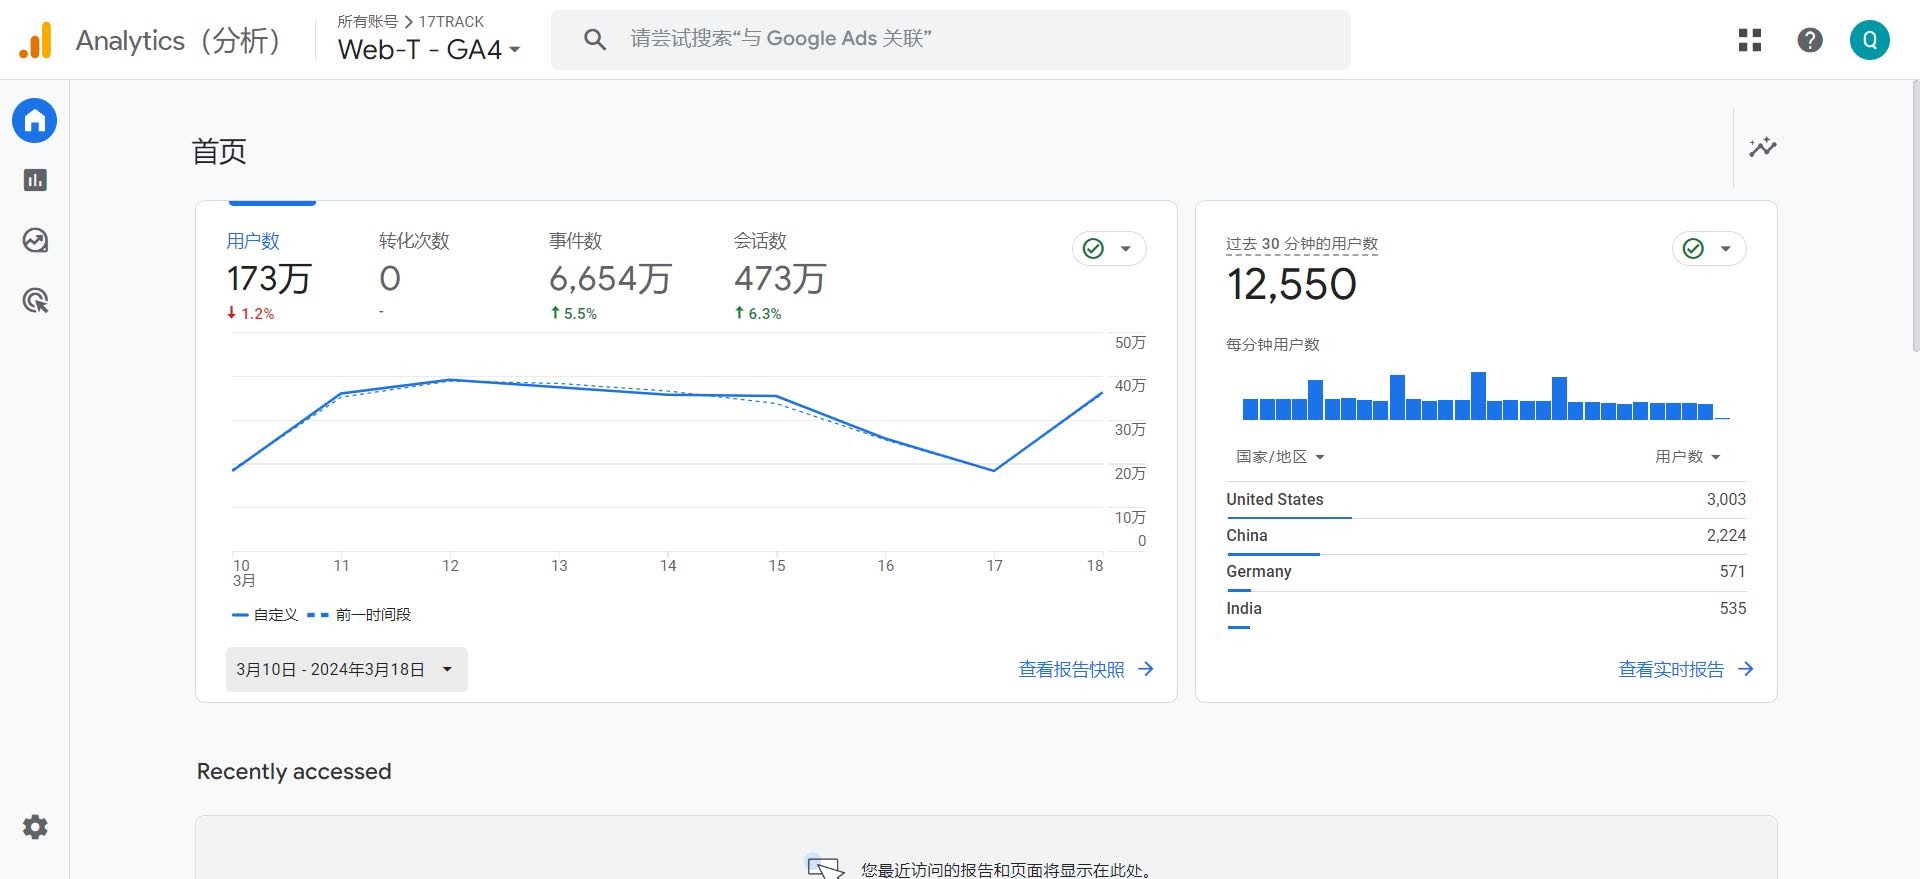Click the search field for Google Ads

[x=951, y=40]
